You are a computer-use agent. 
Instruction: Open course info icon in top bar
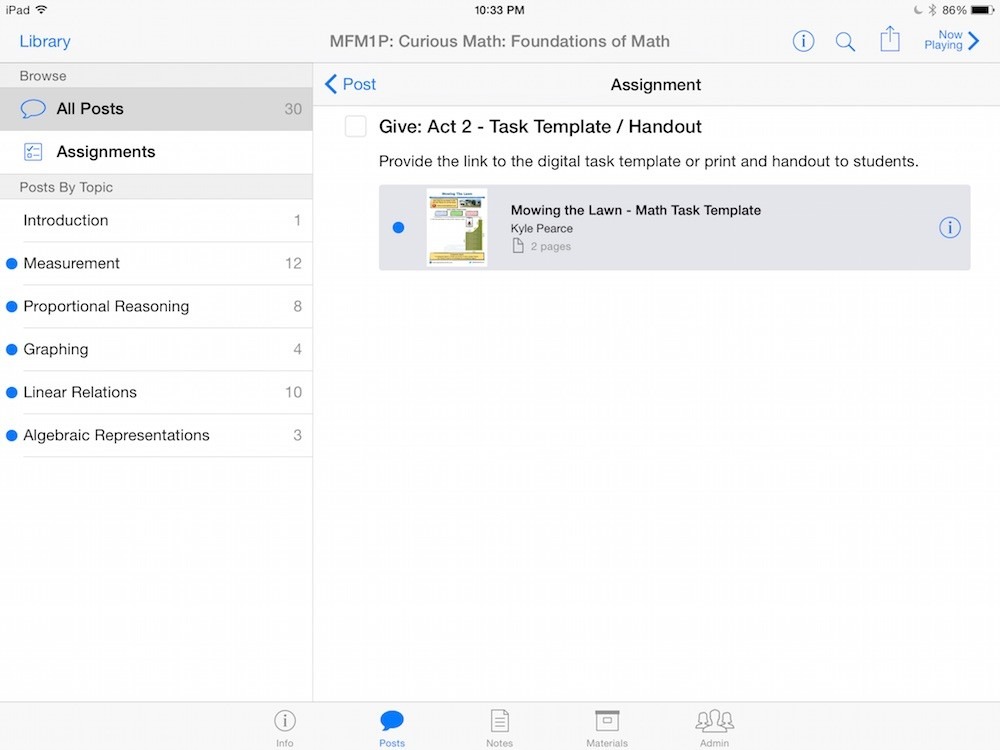[803, 41]
